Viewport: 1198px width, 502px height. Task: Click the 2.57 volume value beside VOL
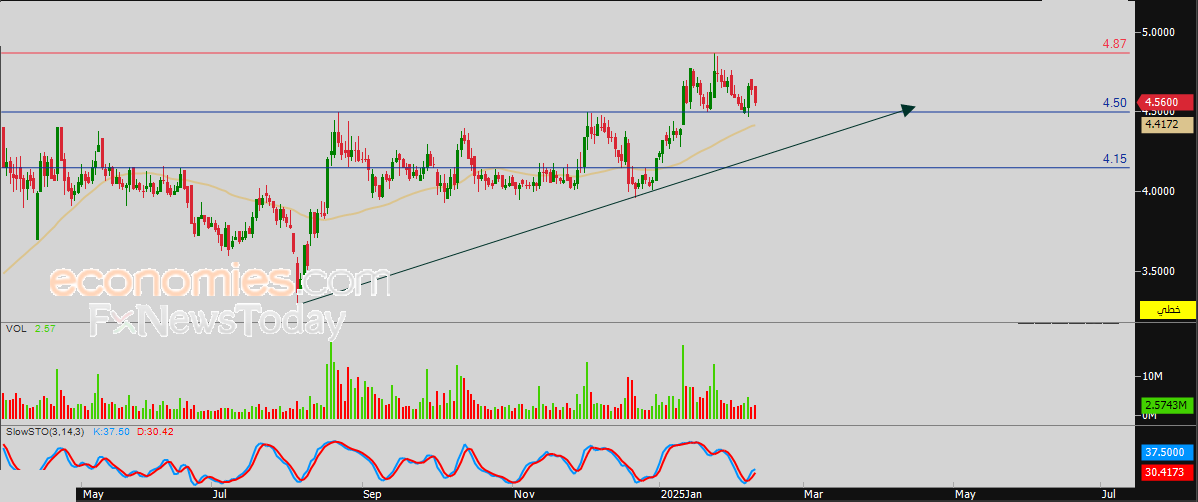click(x=45, y=329)
